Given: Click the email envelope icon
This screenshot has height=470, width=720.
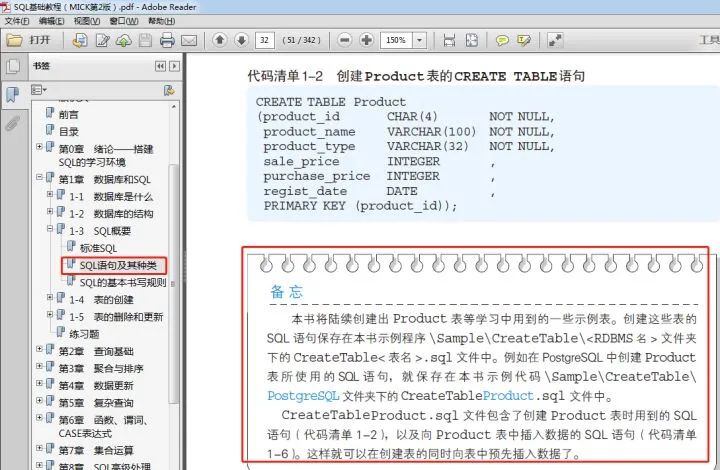Looking at the screenshot, I should tap(189, 41).
